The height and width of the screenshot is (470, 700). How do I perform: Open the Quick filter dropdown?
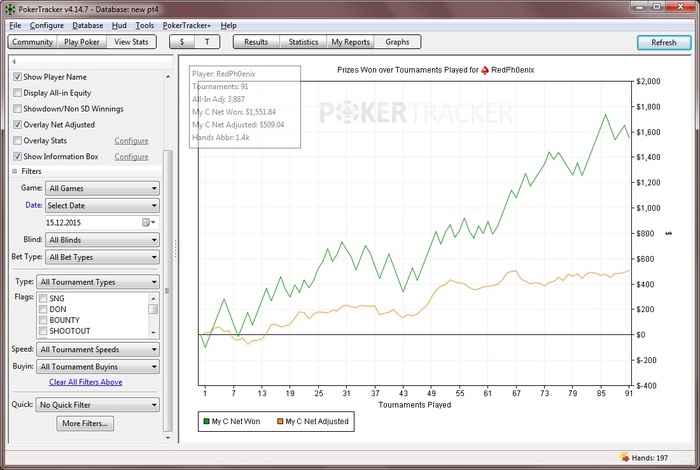[97, 405]
